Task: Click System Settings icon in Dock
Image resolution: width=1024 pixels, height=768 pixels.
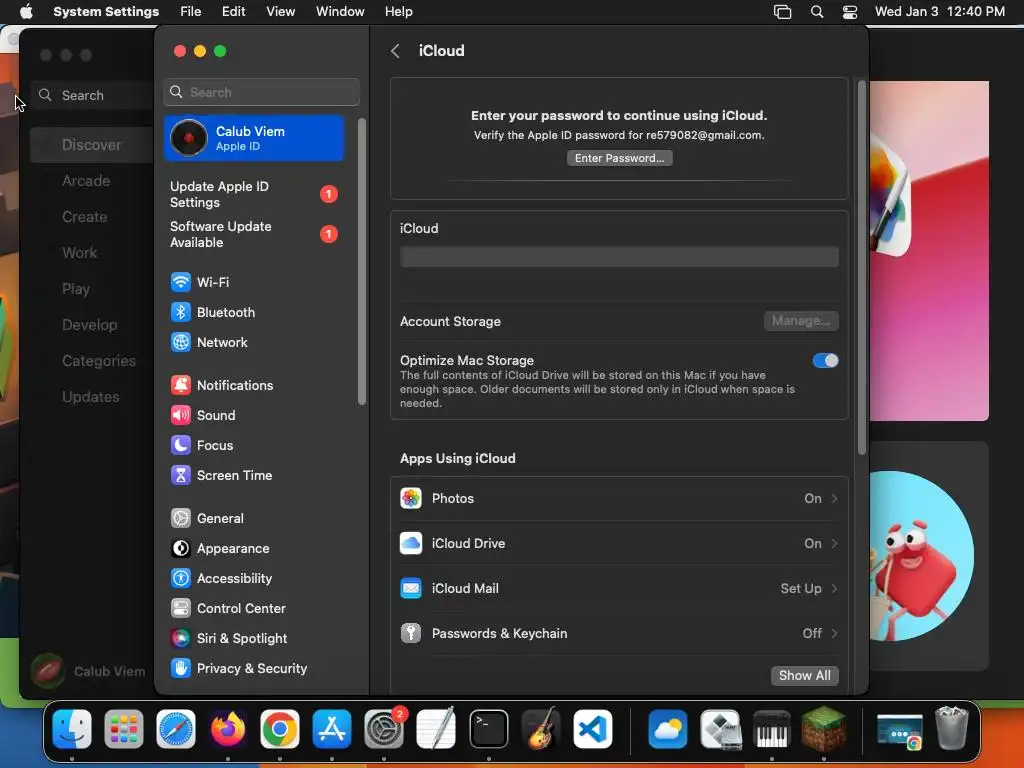Action: click(x=384, y=729)
